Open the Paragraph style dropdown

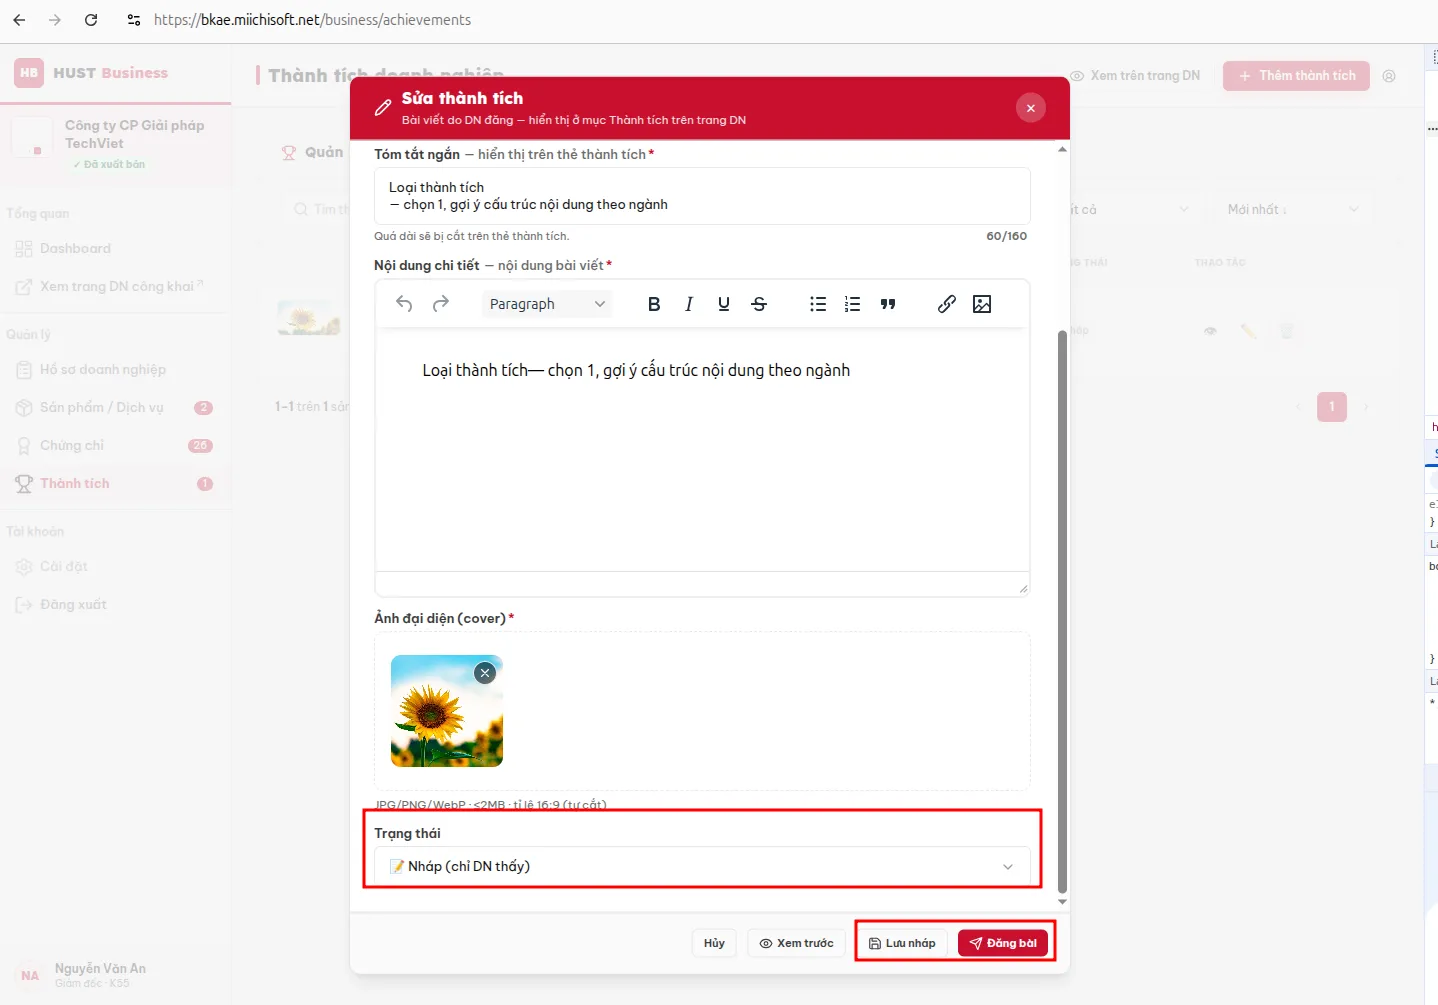(x=547, y=304)
